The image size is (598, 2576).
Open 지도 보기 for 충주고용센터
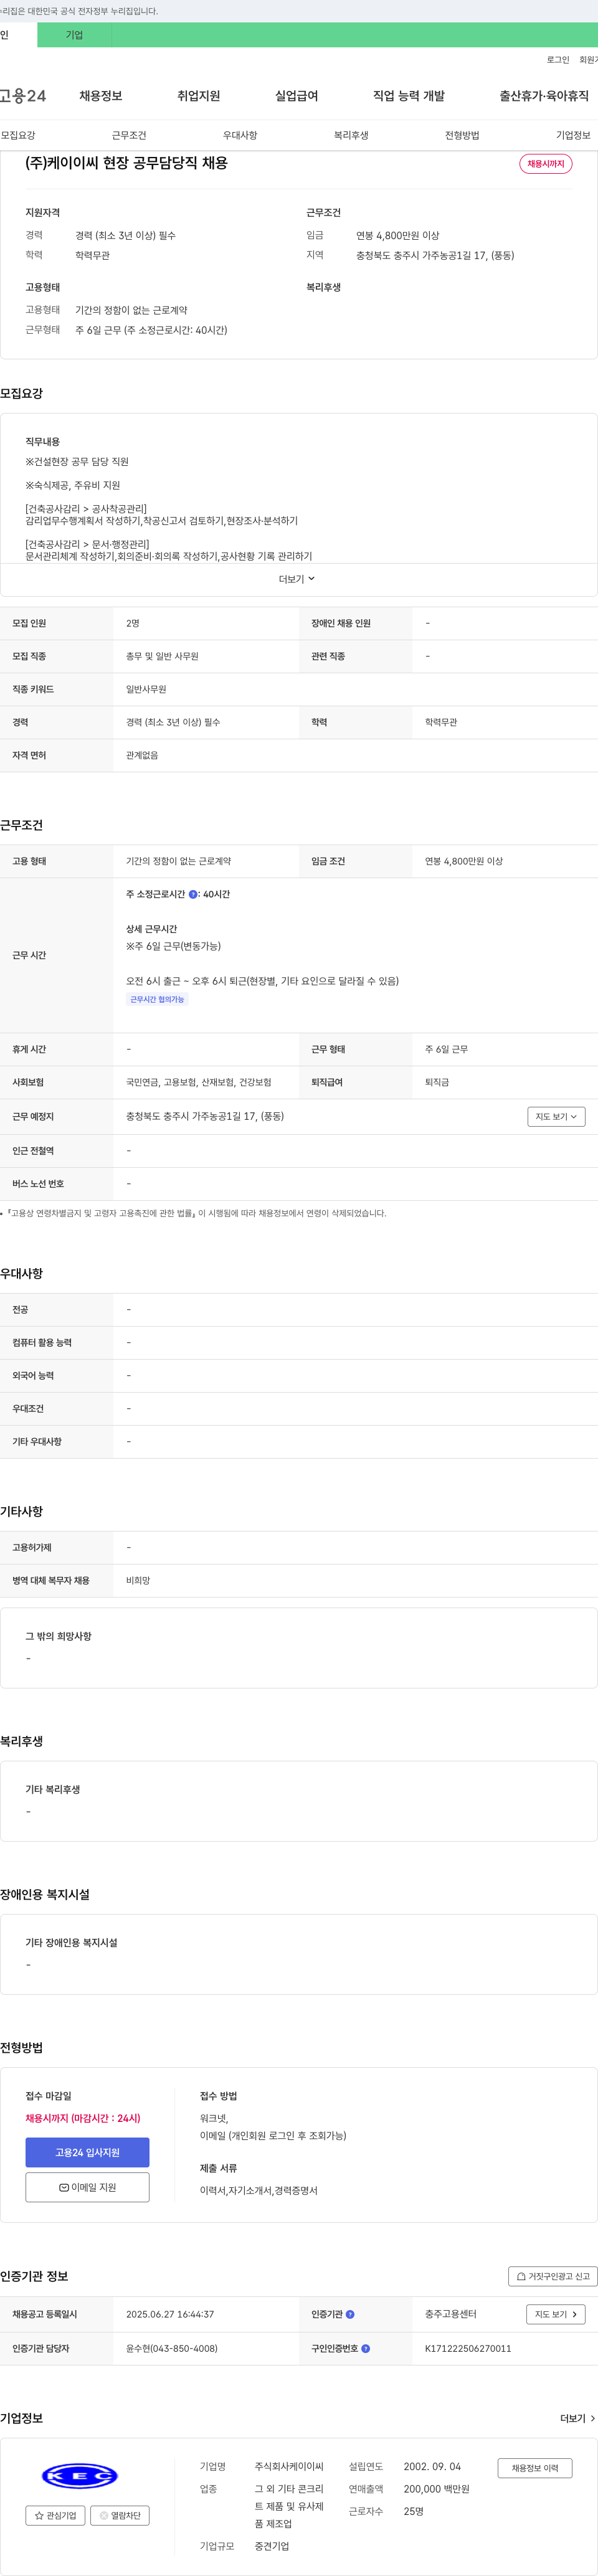click(x=556, y=2314)
